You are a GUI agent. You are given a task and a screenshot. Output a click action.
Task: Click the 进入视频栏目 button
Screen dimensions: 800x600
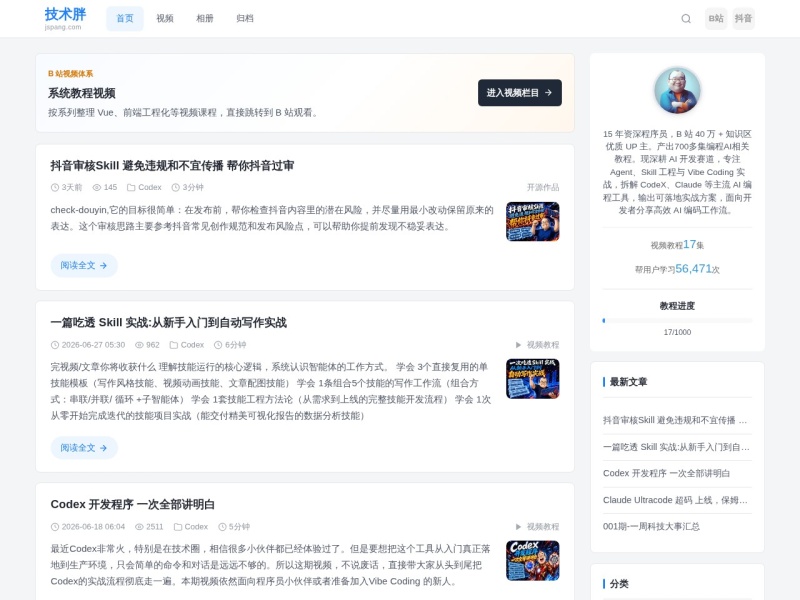[519, 92]
